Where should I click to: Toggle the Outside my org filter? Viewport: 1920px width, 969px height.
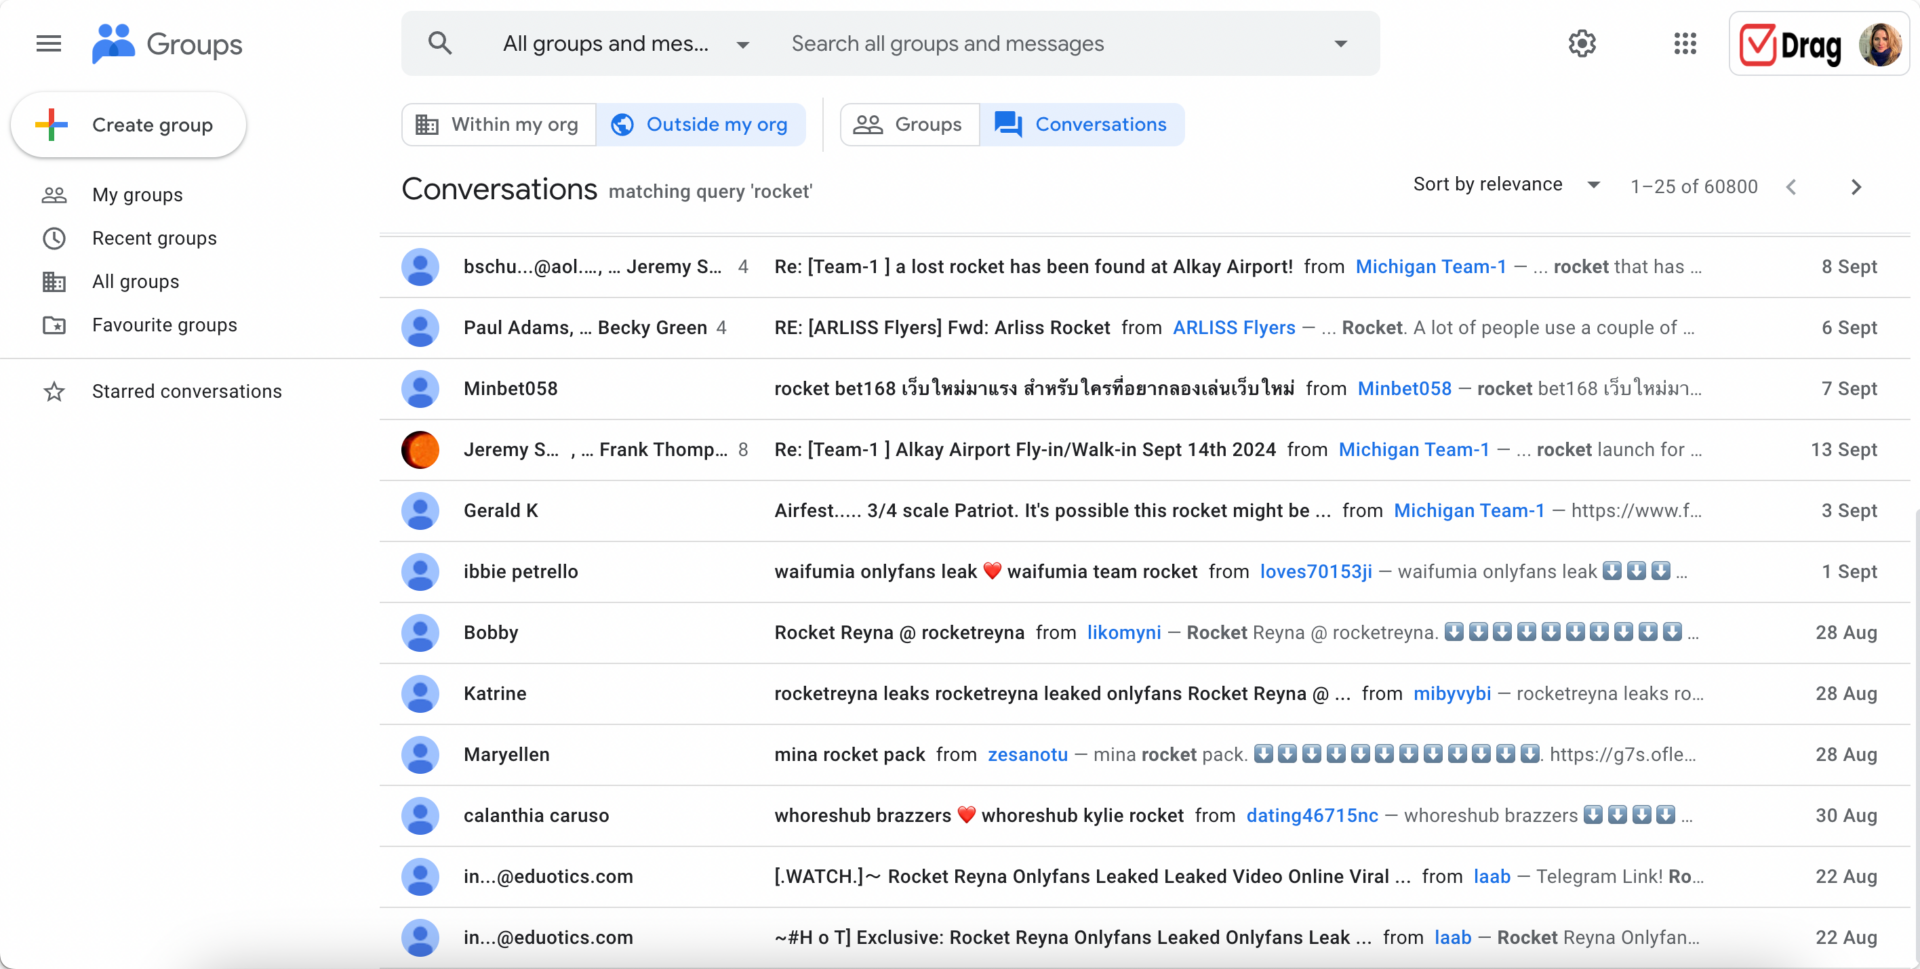[x=701, y=125]
